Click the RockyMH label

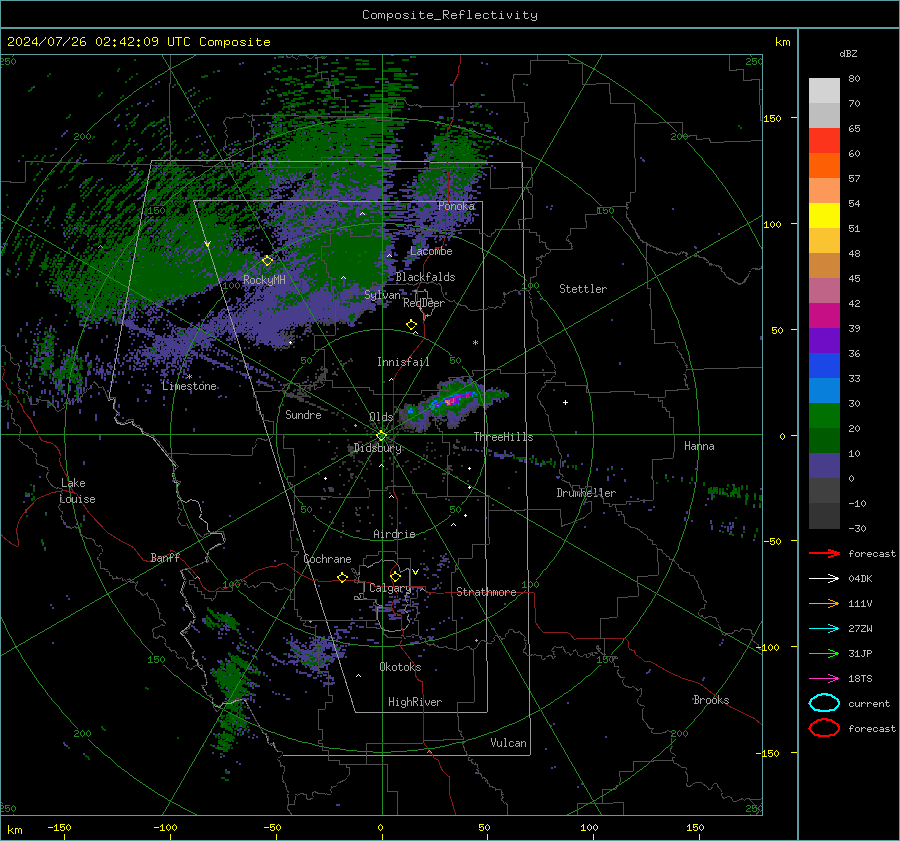(264, 280)
